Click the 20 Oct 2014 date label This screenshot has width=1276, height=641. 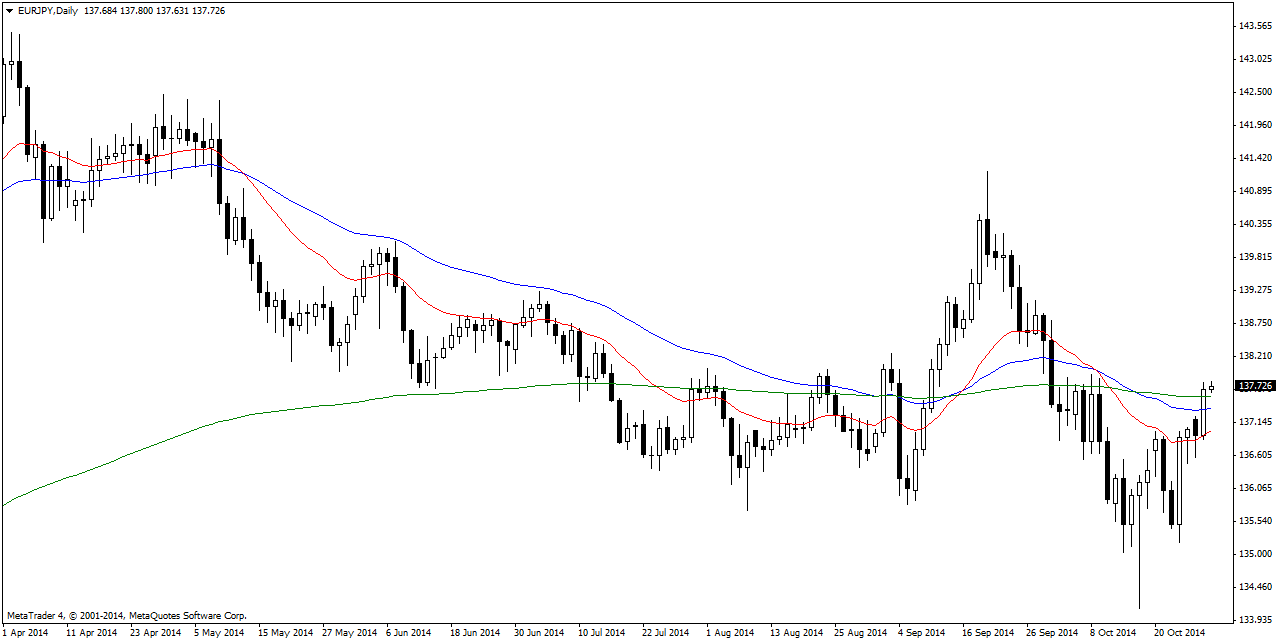click(x=1181, y=632)
